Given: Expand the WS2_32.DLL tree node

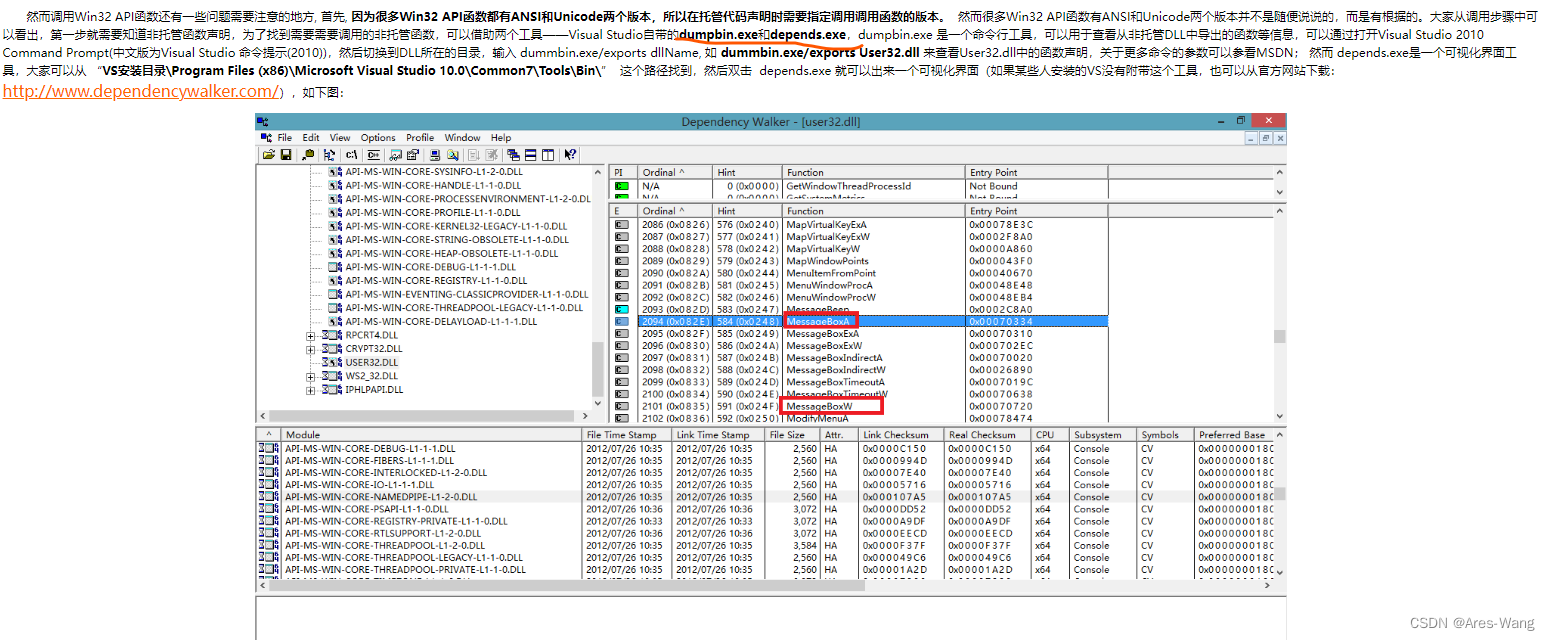Looking at the screenshot, I should pyautogui.click(x=310, y=378).
